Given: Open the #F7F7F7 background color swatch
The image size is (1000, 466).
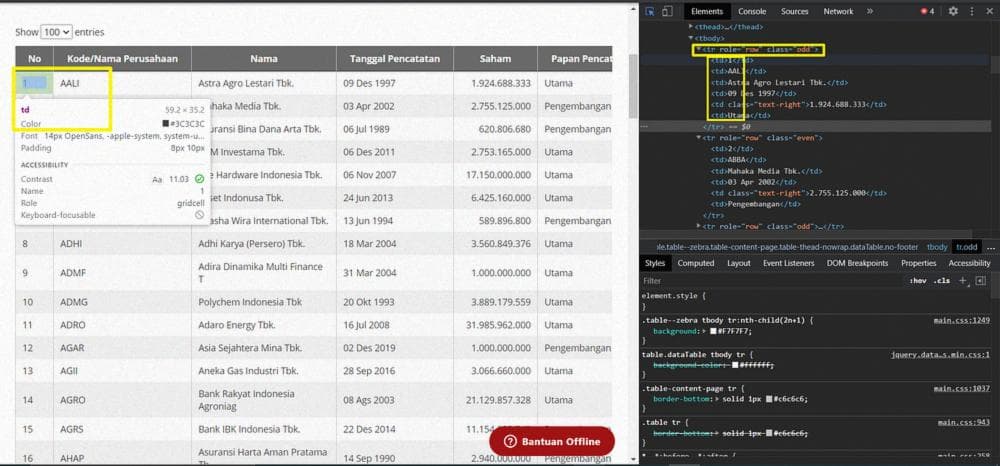Looking at the screenshot, I should tap(713, 331).
